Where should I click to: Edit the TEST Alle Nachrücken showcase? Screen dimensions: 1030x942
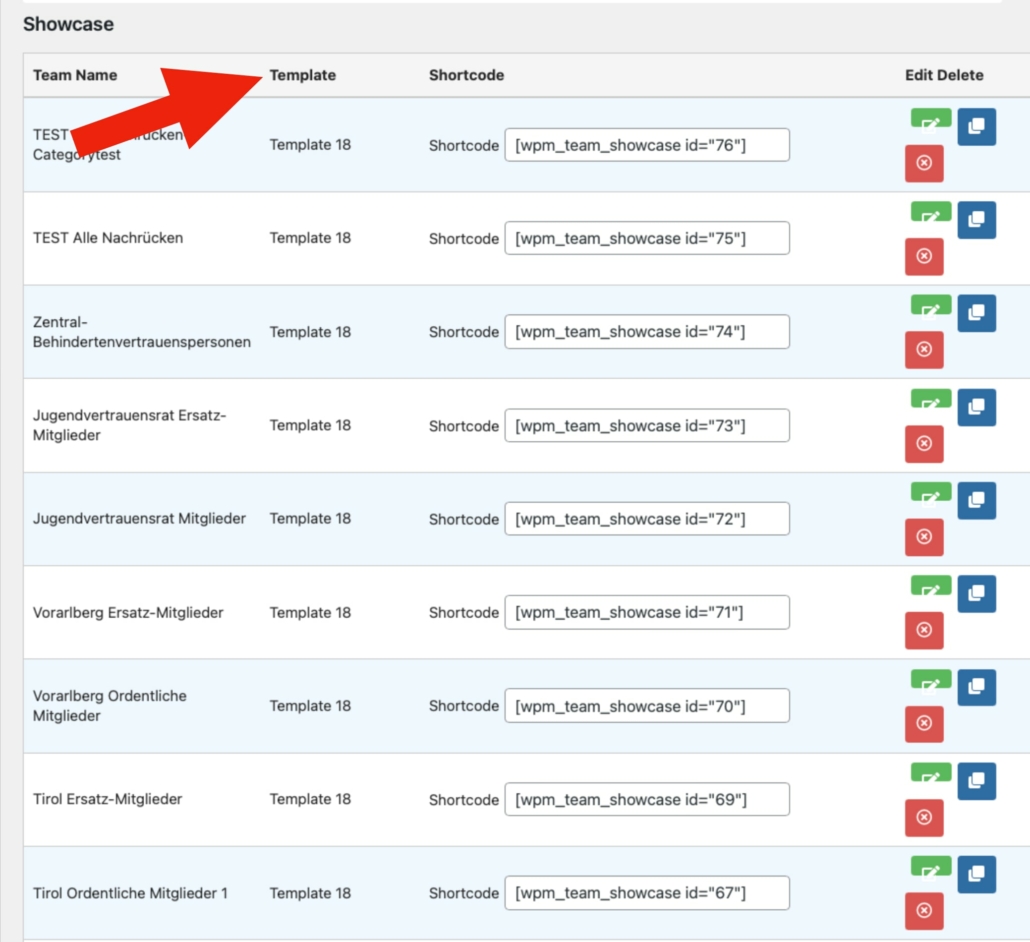(x=930, y=213)
